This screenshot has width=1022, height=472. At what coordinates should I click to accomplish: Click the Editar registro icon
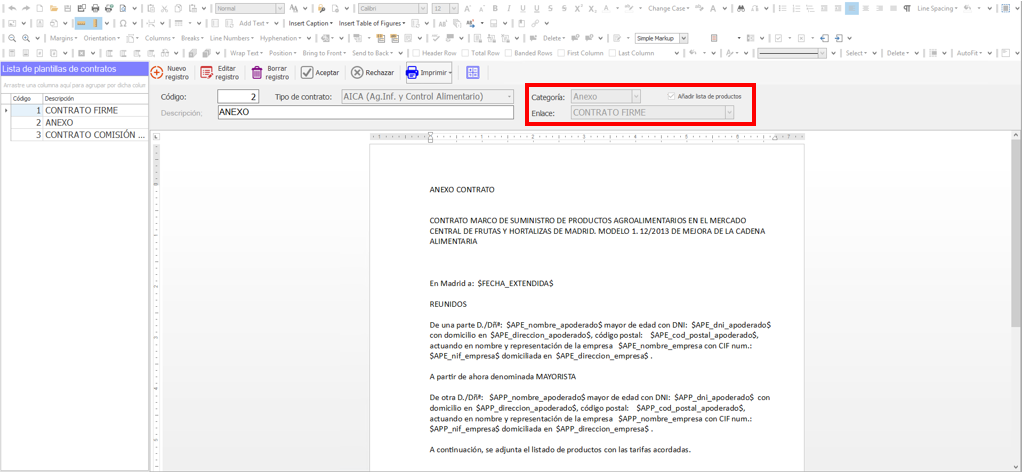(207, 72)
